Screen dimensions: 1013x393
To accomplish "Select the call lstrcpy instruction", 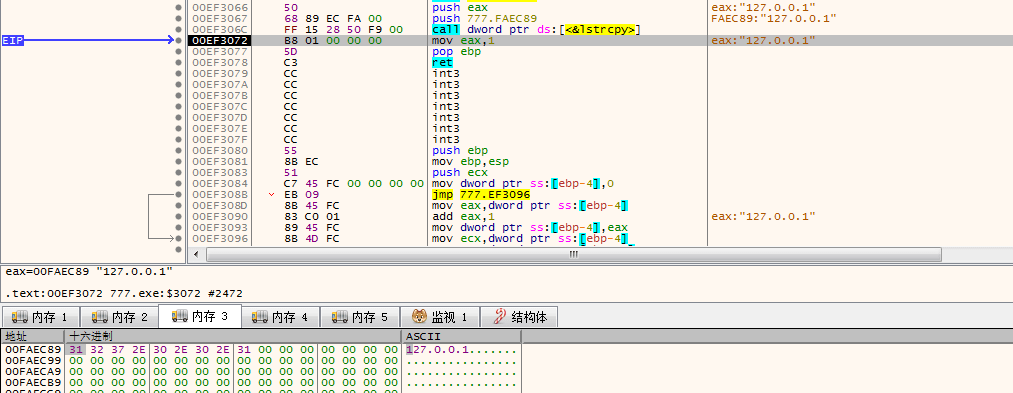I will [x=536, y=30].
